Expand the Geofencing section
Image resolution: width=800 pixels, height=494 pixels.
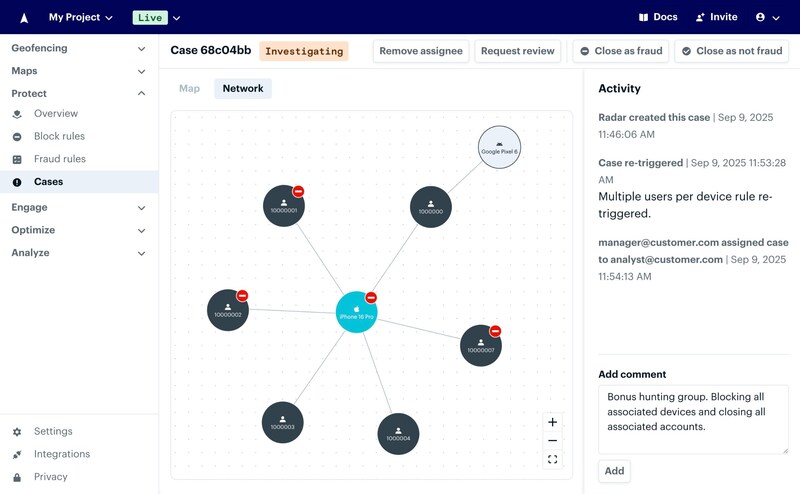click(x=79, y=48)
